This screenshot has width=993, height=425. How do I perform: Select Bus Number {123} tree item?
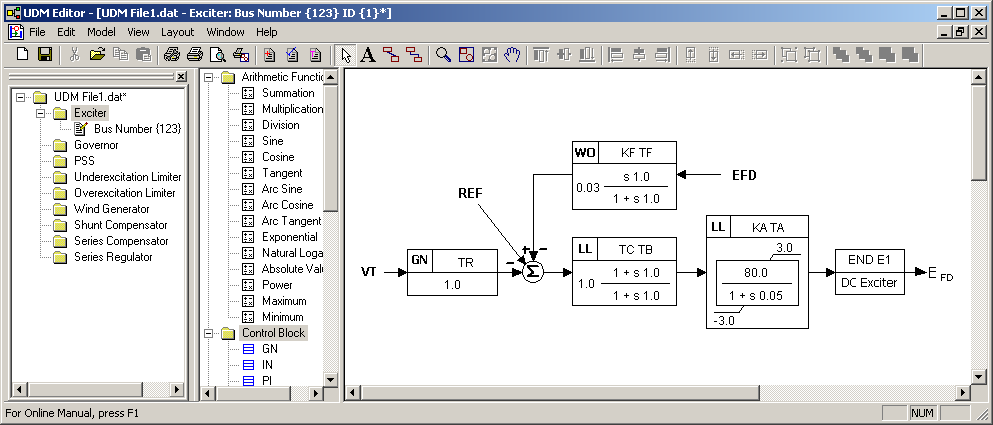(x=137, y=129)
